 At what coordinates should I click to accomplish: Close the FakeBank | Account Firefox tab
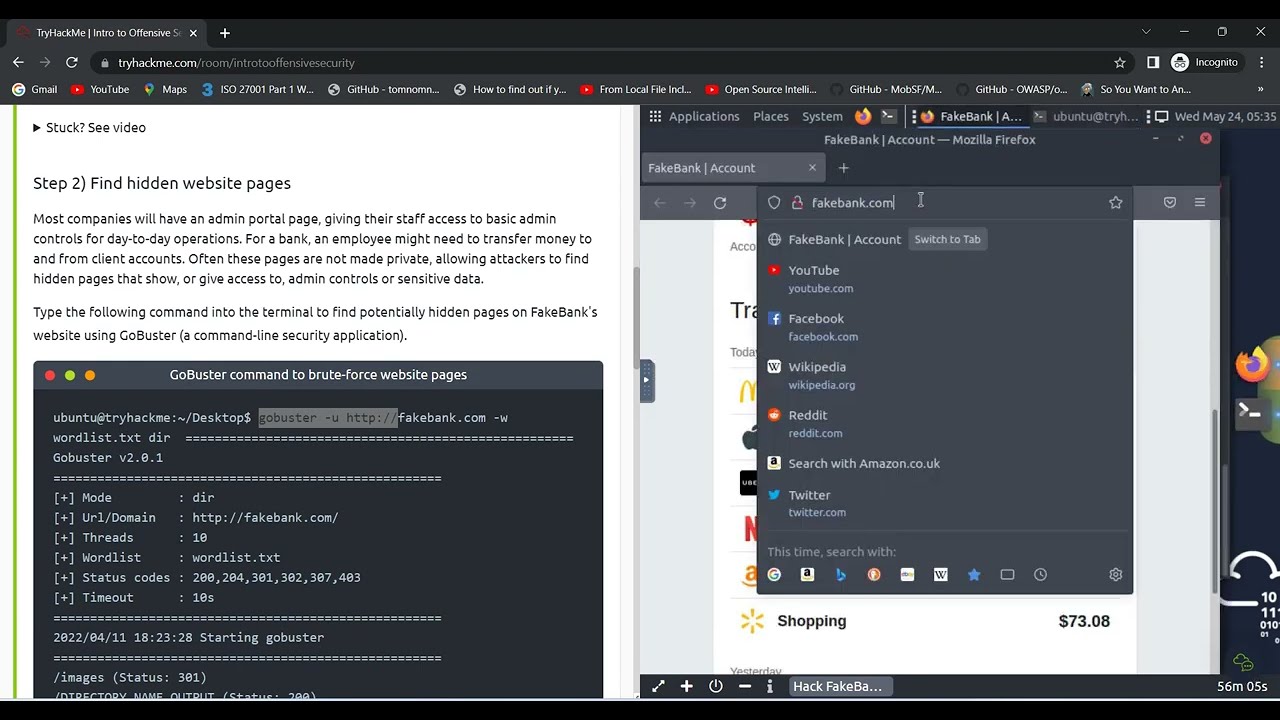pyautogui.click(x=812, y=168)
